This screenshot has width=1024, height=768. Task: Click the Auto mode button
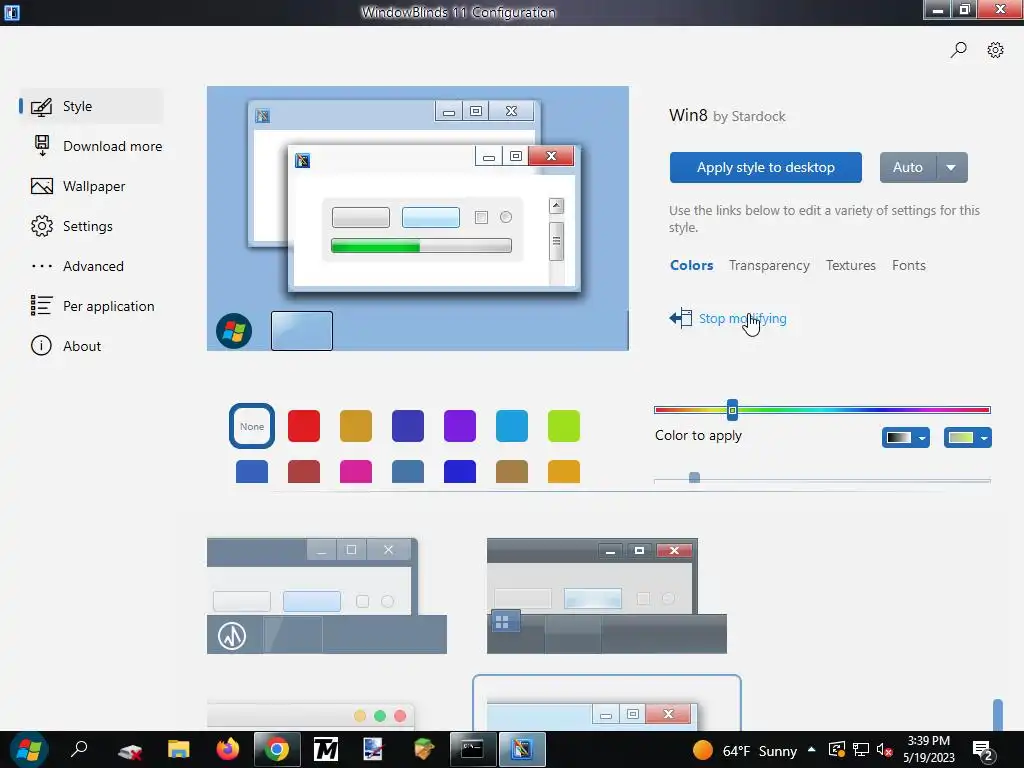tap(908, 167)
